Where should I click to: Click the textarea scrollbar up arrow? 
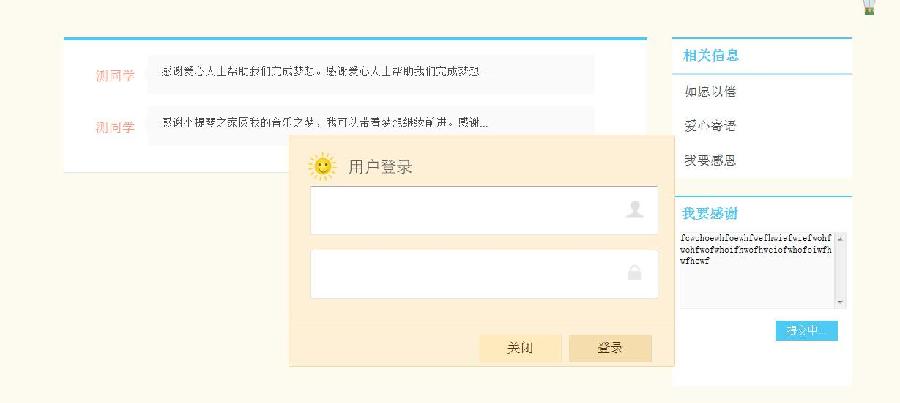pos(841,238)
